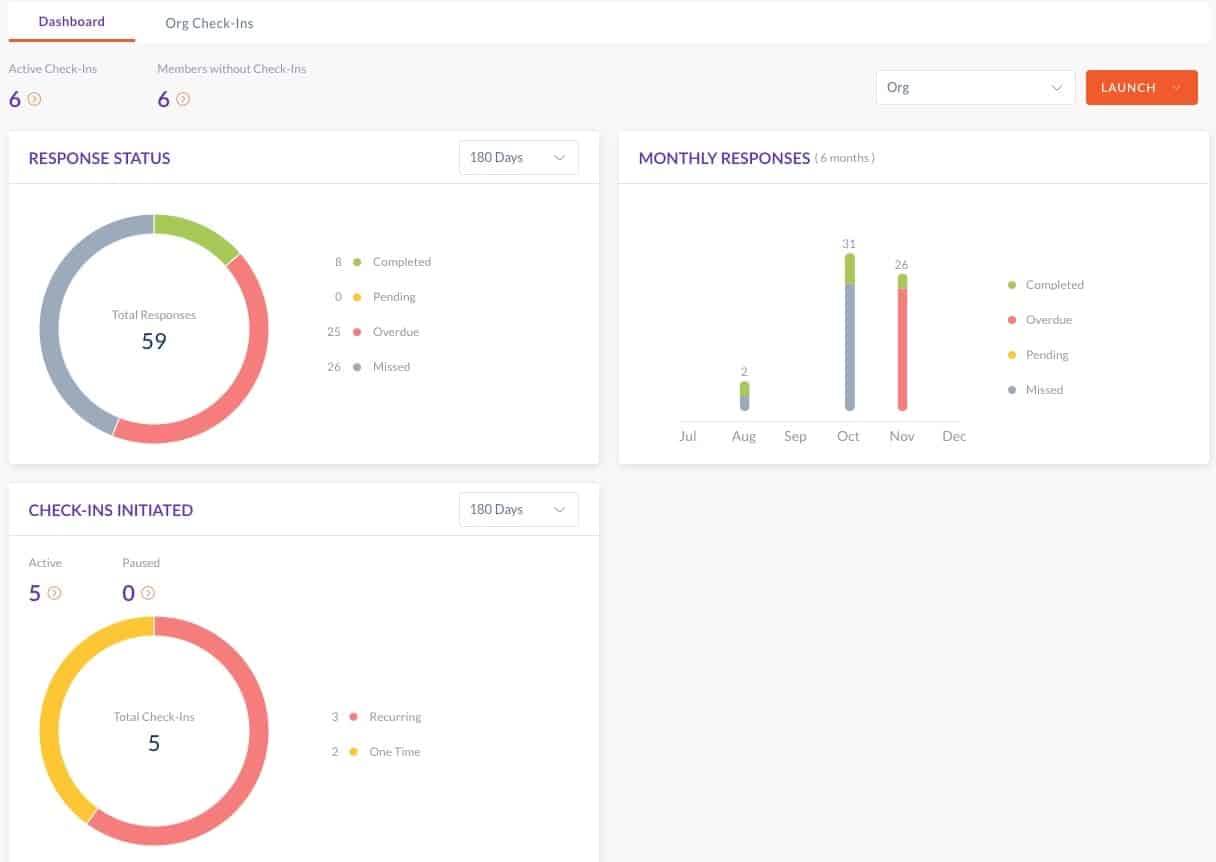The image size is (1216, 862).
Task: Click count 25 beside Overdue
Action: click(335, 332)
